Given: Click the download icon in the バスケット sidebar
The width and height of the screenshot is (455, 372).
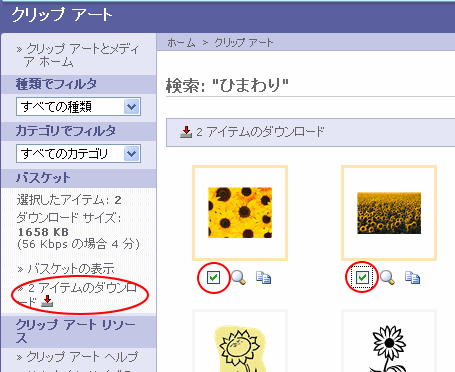Looking at the screenshot, I should coord(47,301).
